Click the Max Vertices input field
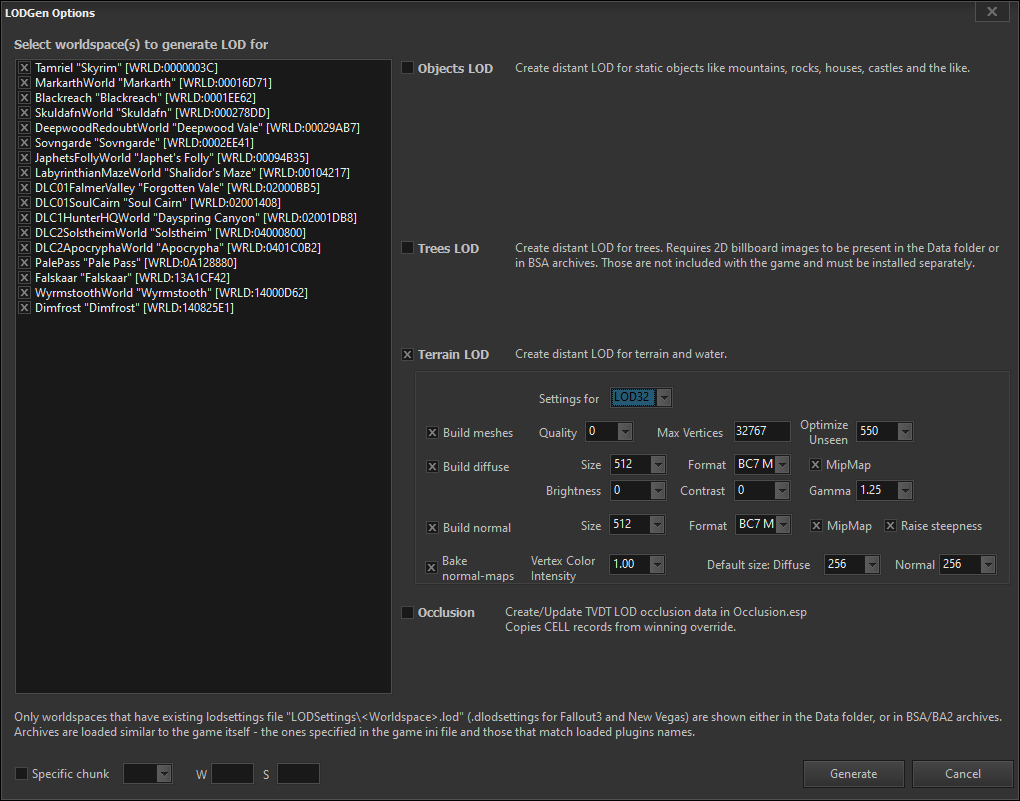The width and height of the screenshot is (1020, 801). (762, 431)
